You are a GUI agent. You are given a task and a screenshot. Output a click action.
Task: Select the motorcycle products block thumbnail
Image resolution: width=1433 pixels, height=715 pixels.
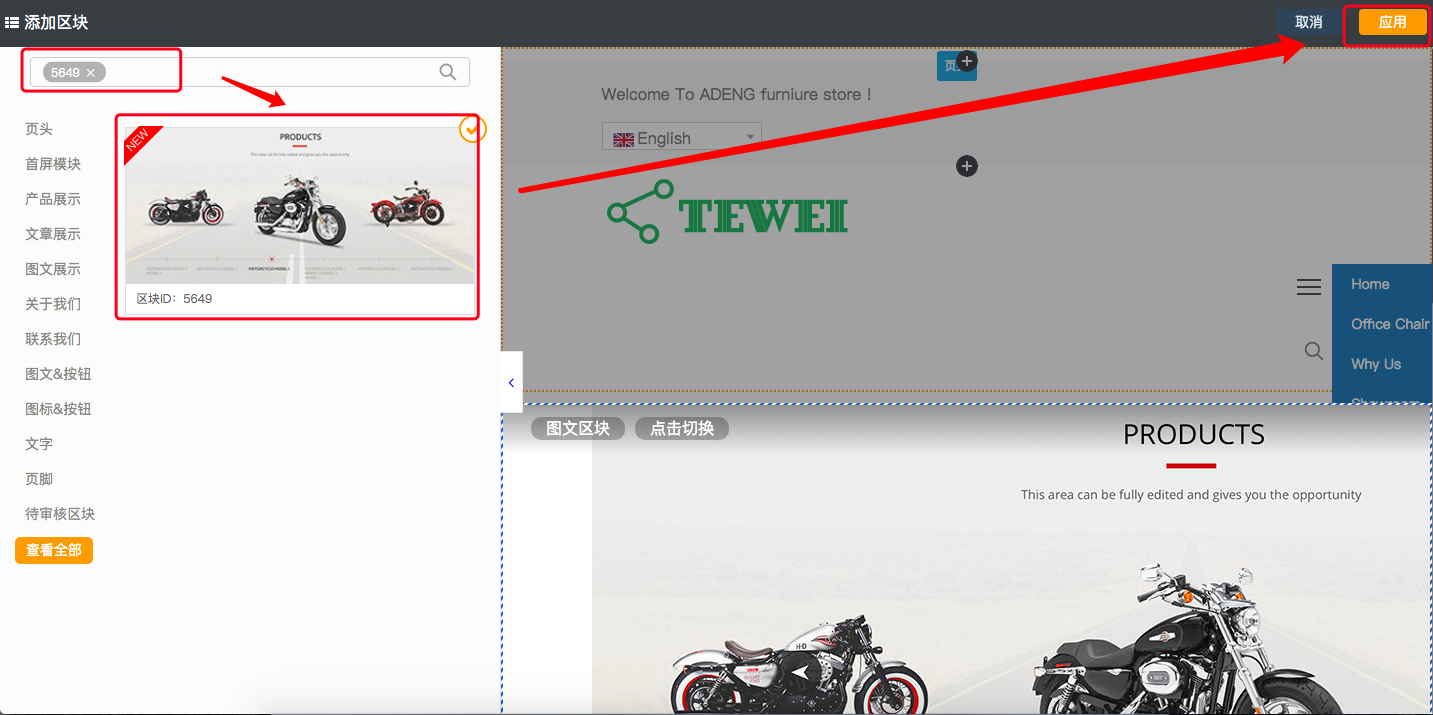300,205
